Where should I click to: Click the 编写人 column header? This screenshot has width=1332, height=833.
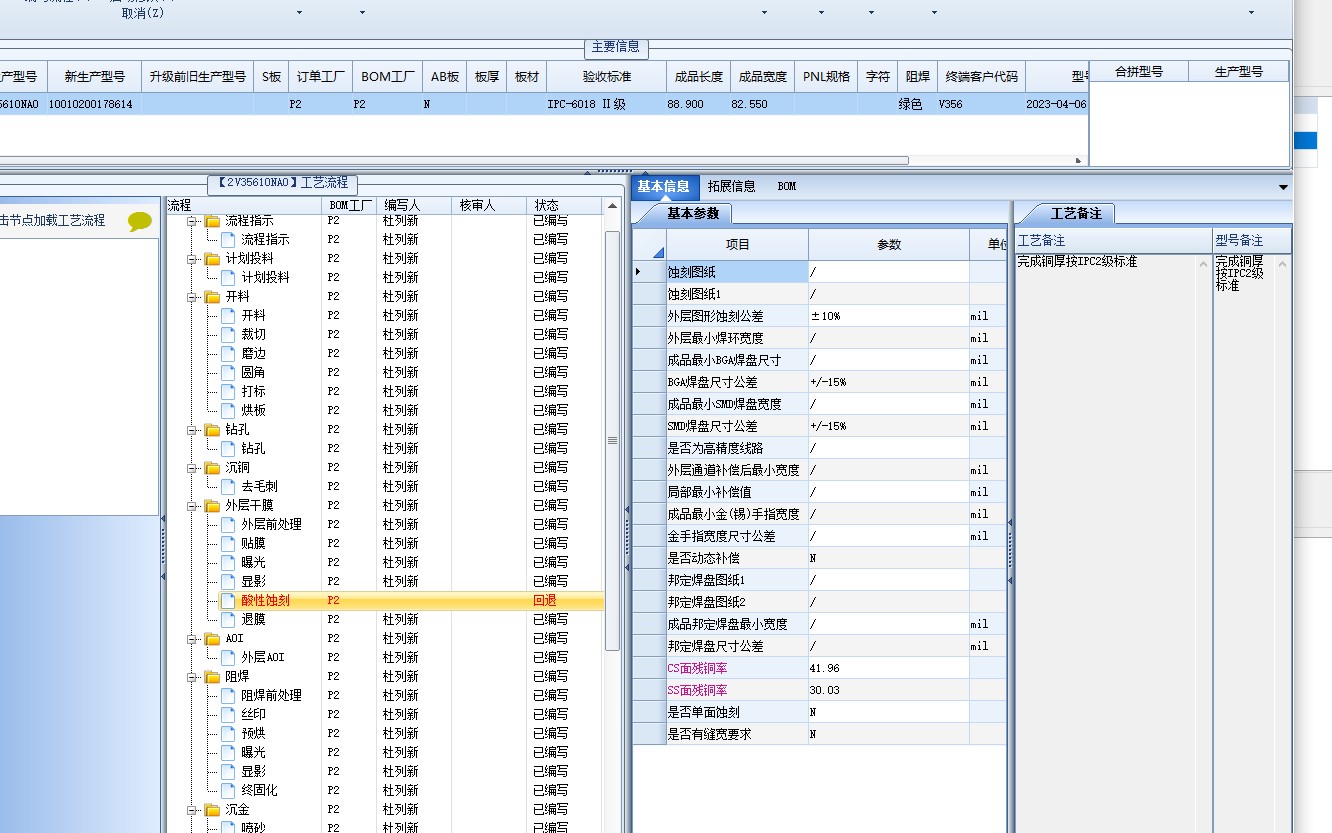pyautogui.click(x=413, y=205)
